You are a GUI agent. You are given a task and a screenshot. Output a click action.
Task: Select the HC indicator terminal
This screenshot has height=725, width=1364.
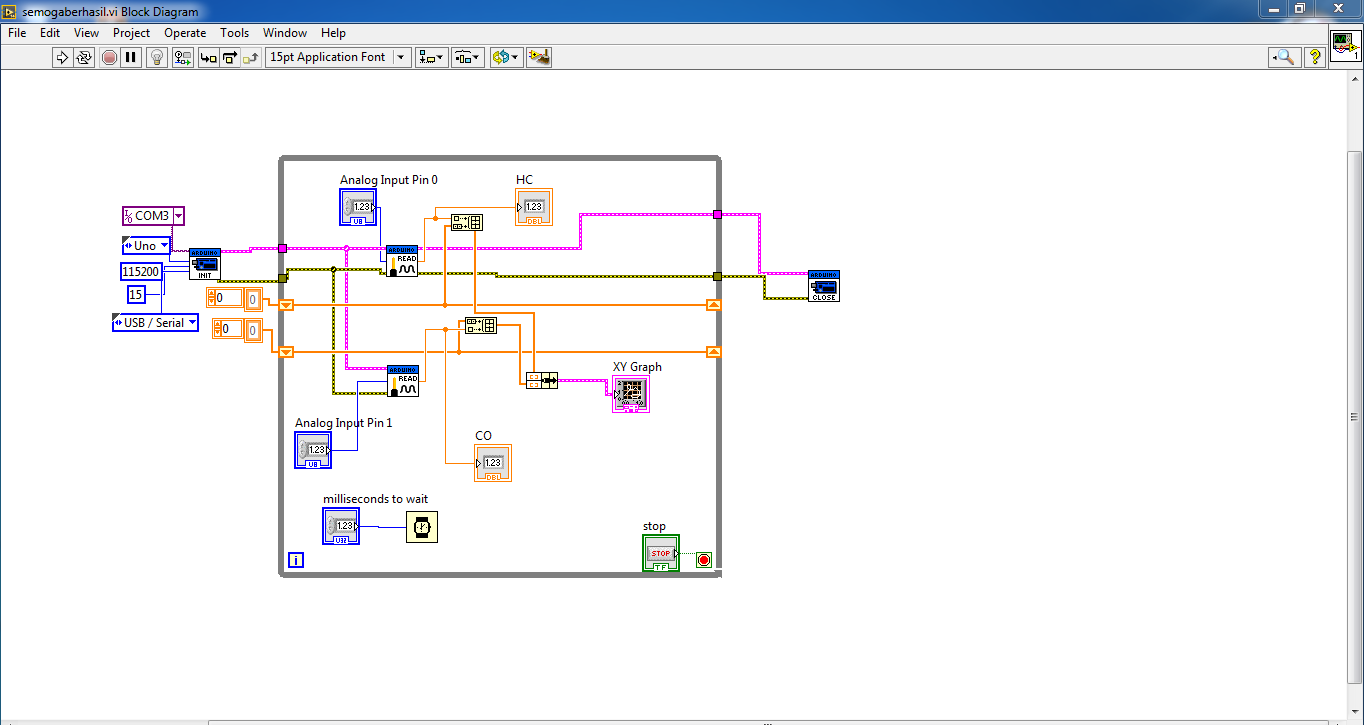[534, 207]
